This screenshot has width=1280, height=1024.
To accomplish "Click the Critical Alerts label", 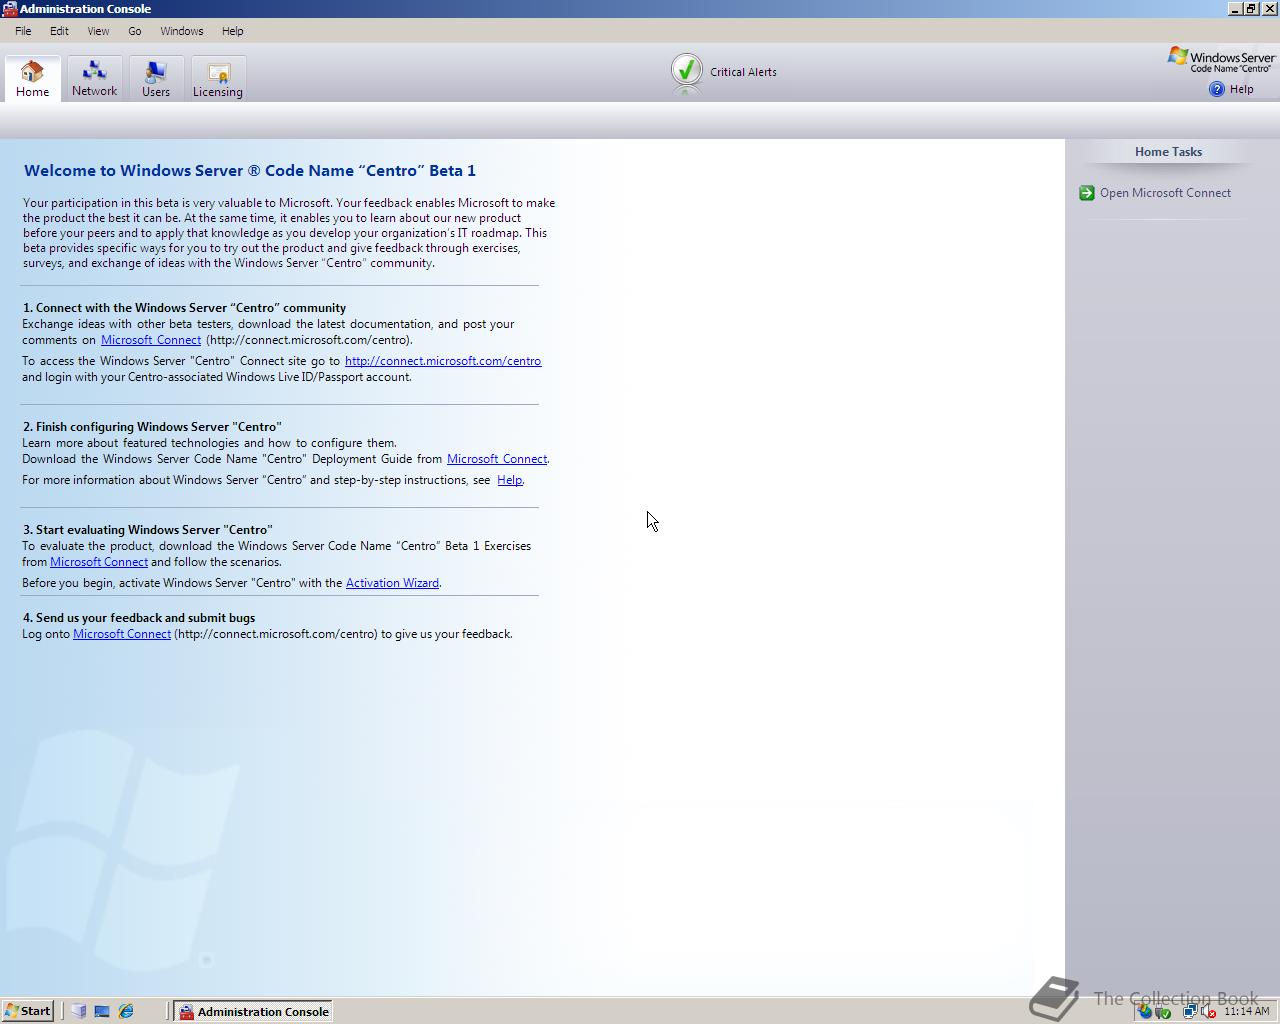I will [743, 72].
